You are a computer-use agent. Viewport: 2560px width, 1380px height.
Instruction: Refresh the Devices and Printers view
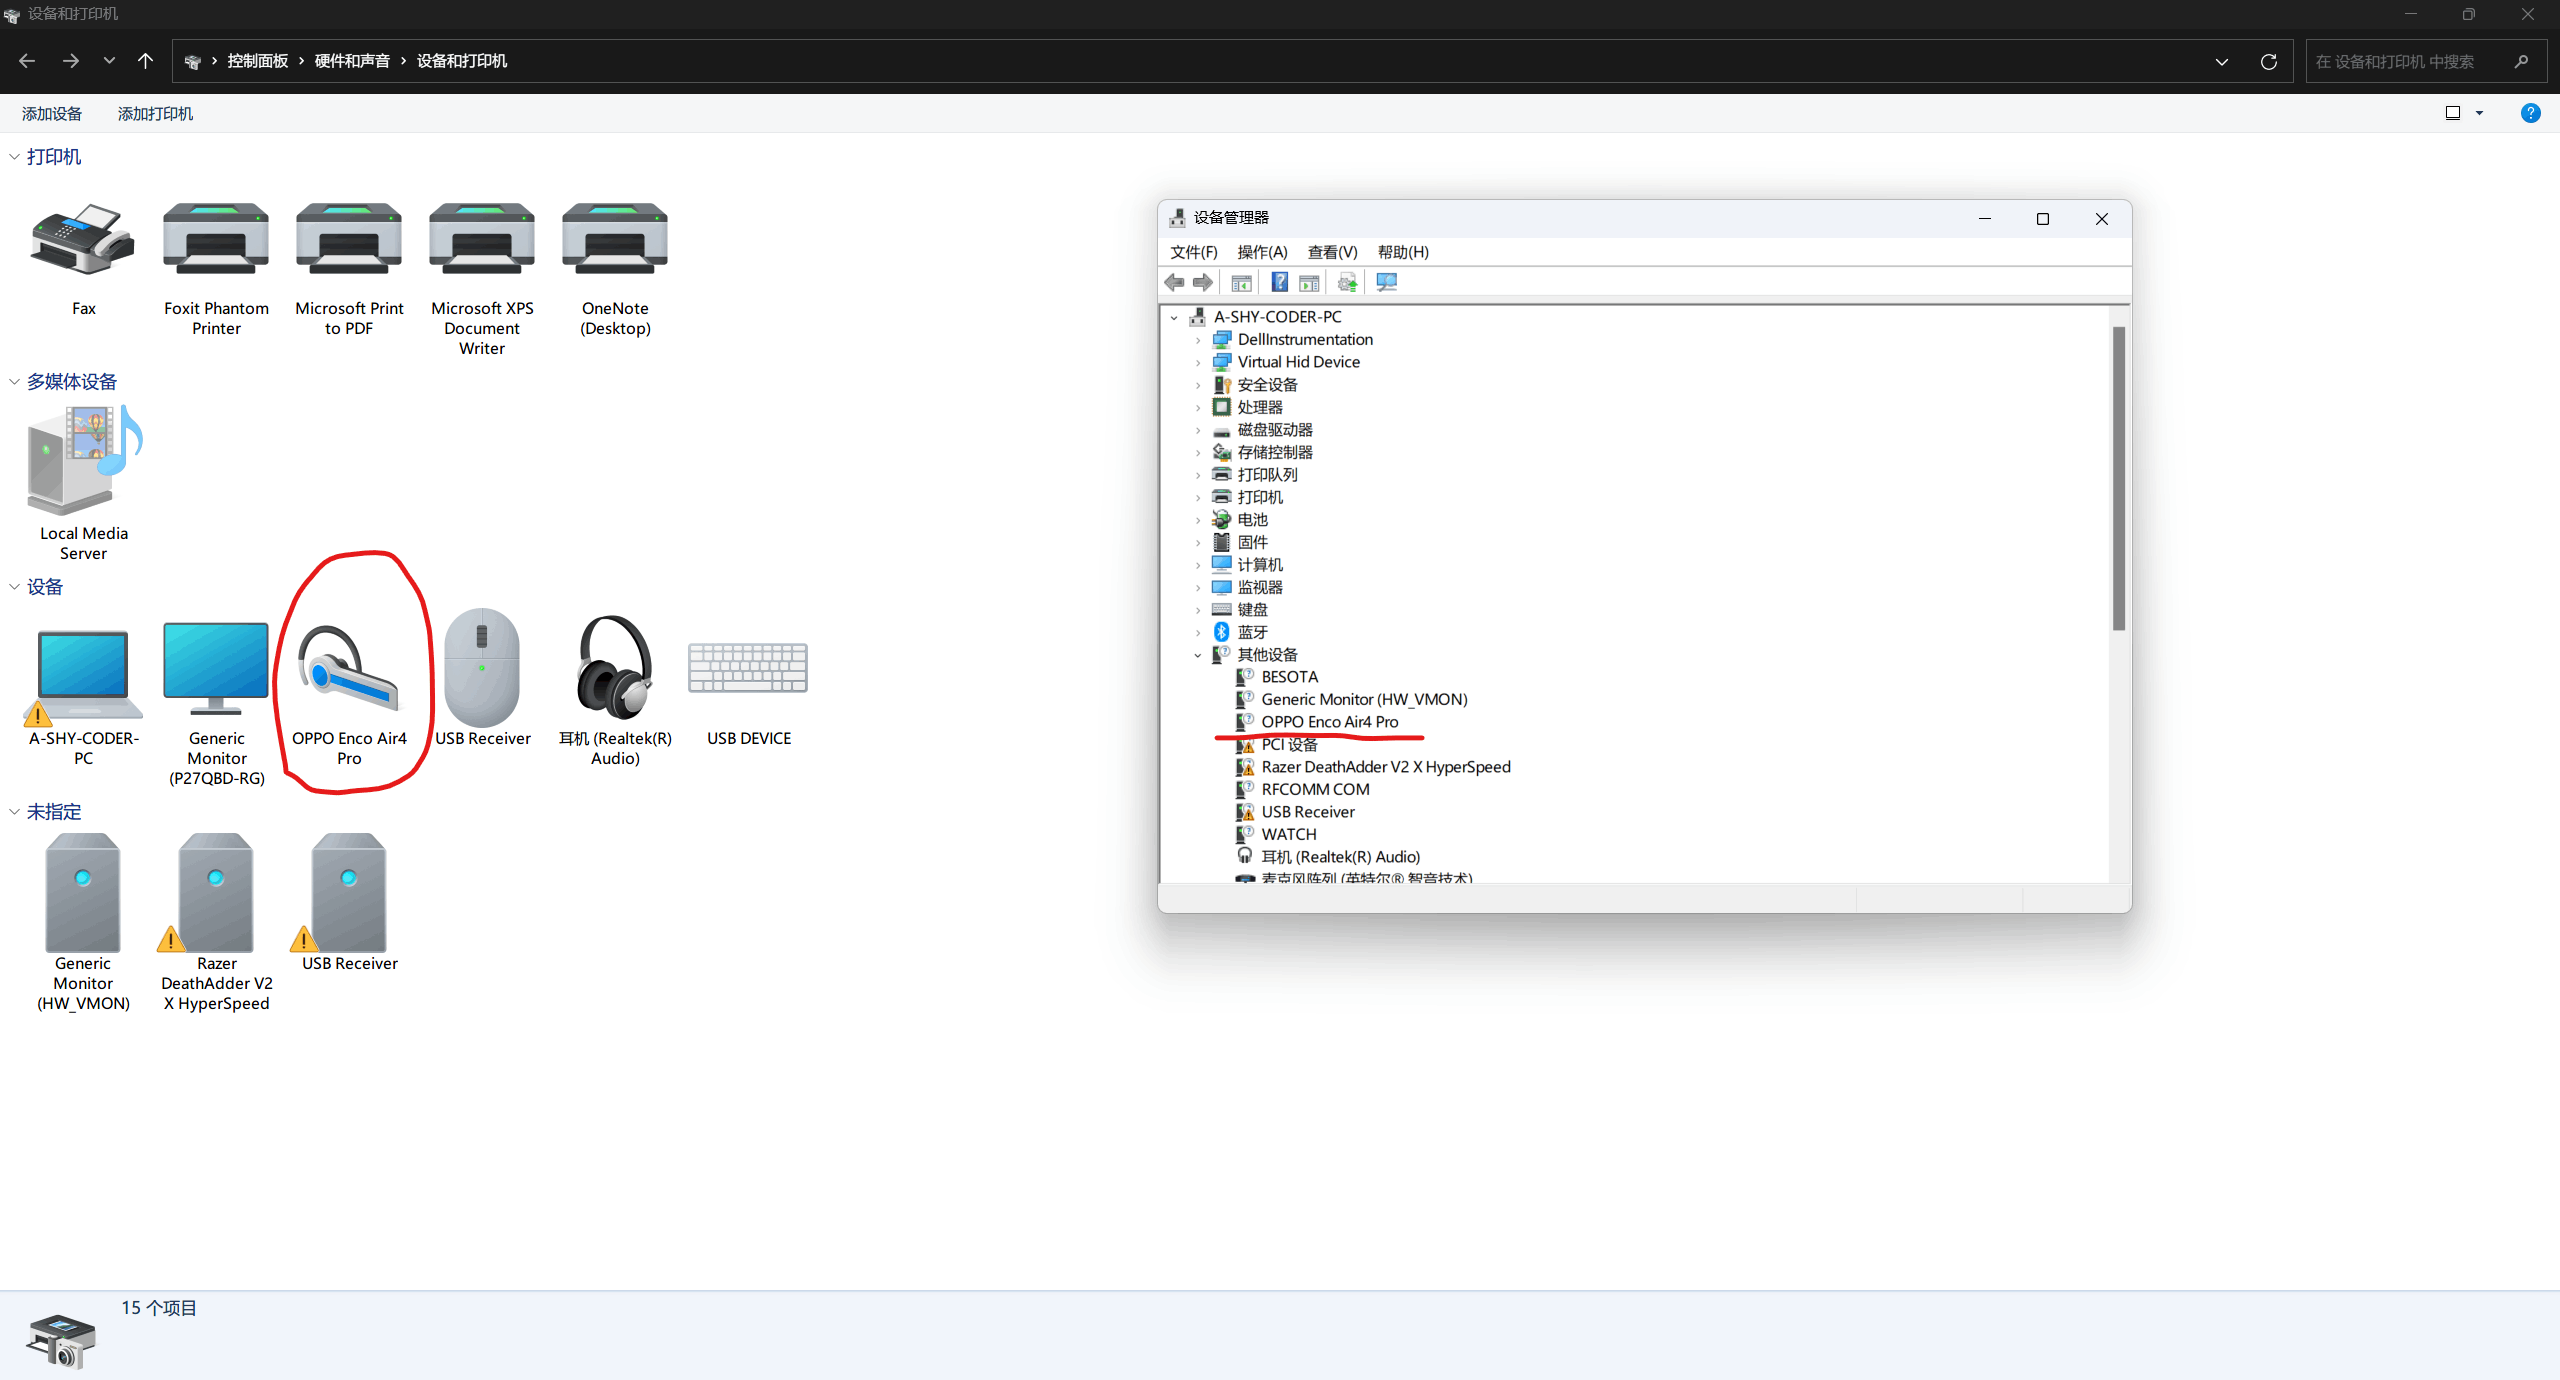click(x=2269, y=61)
